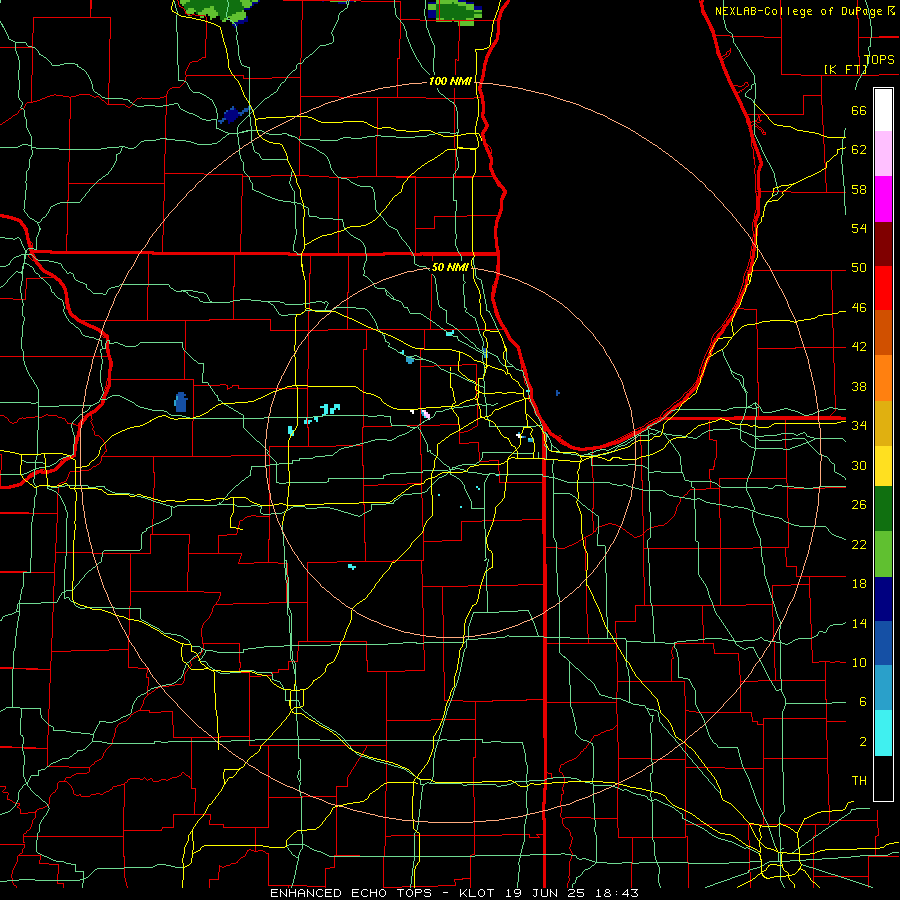
Task: Click the navy echo blob near northwest
Action: coord(233,114)
